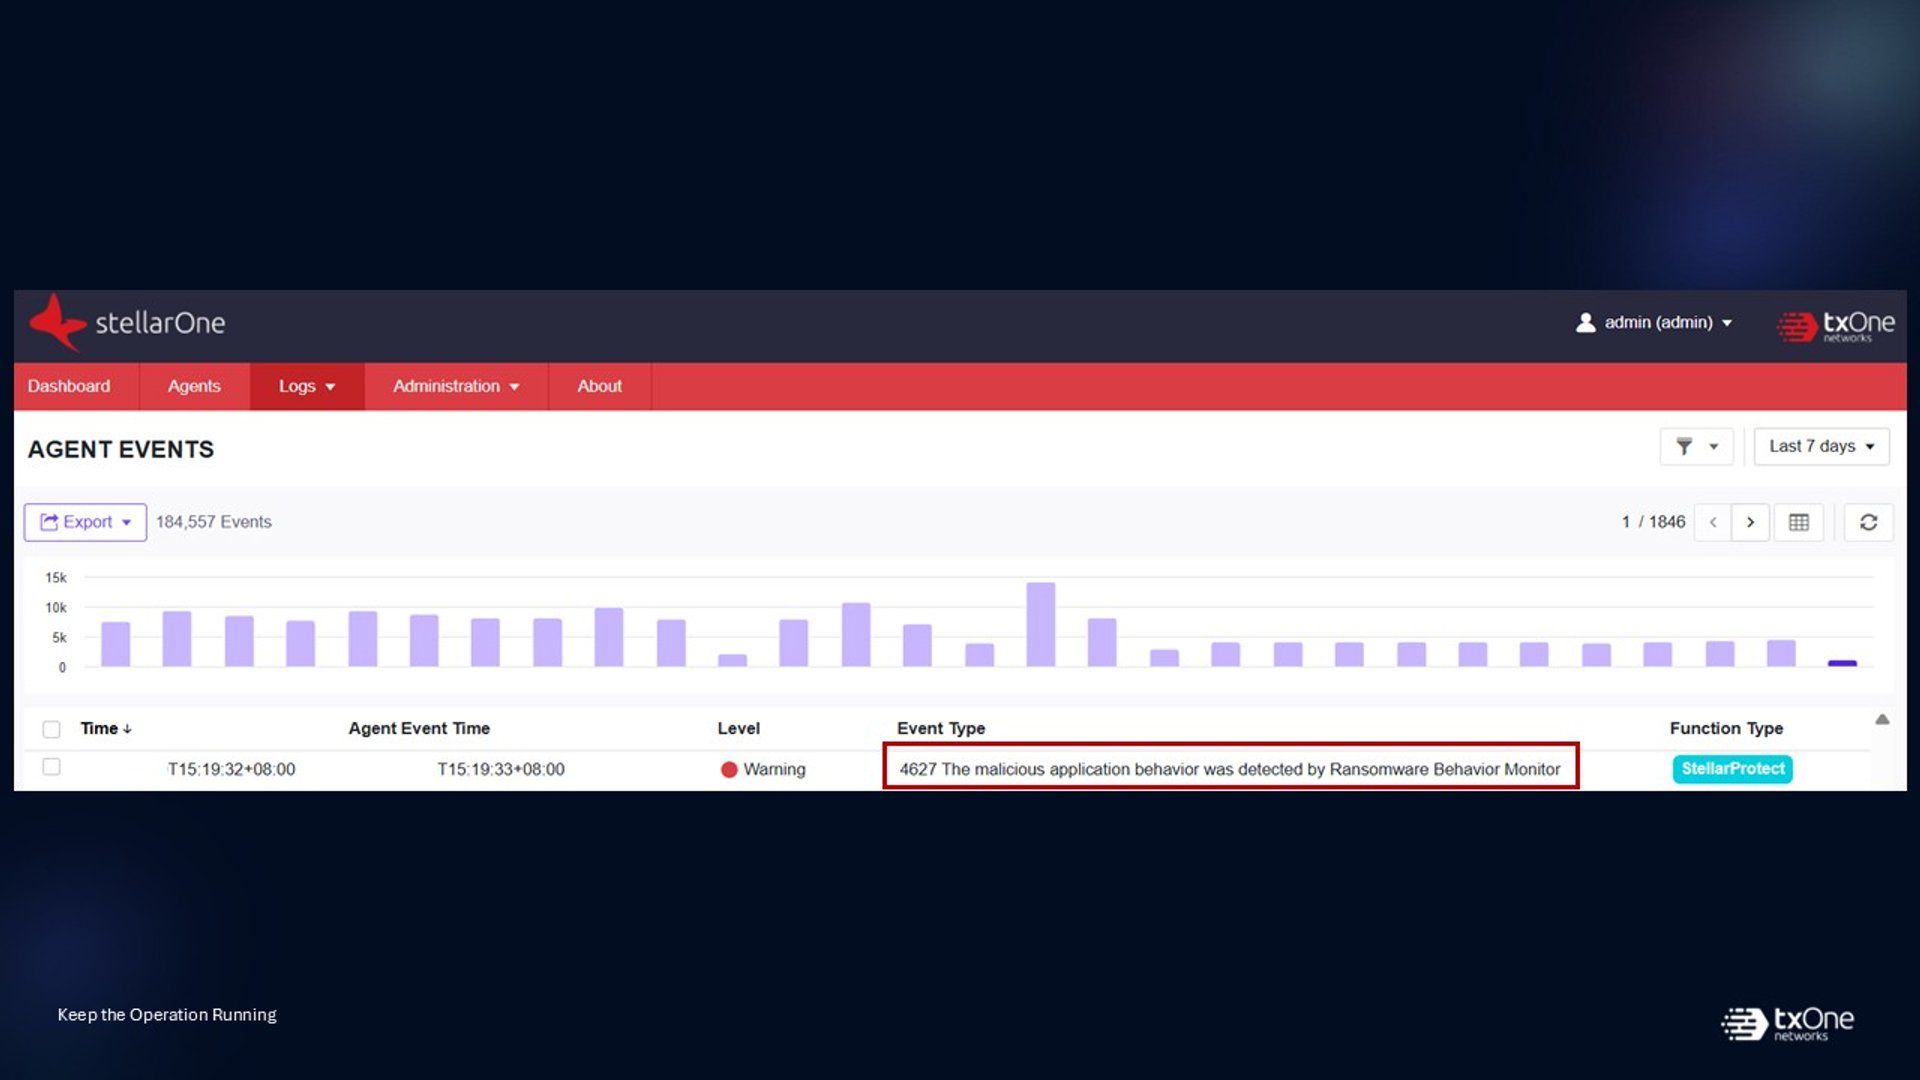Viewport: 1920px width, 1080px height.
Task: Click the dark blue last chart bar
Action: (x=1842, y=663)
